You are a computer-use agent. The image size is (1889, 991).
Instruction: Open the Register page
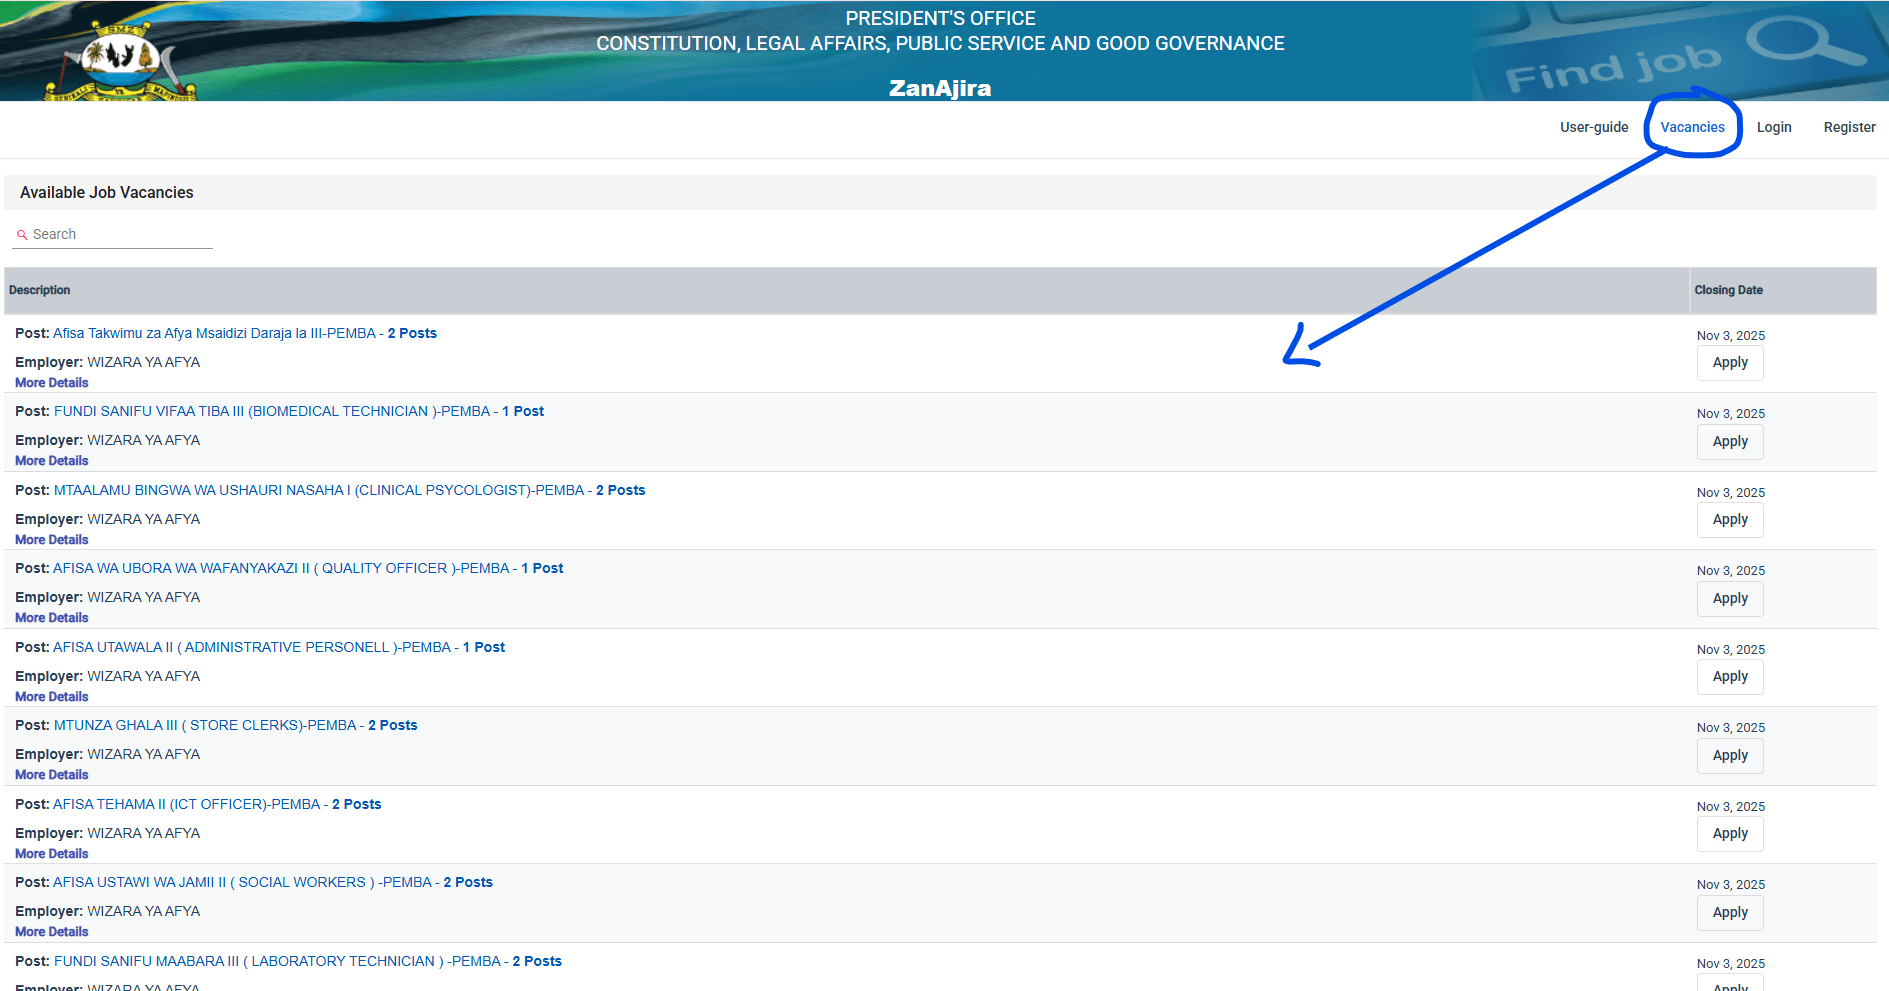tap(1849, 127)
